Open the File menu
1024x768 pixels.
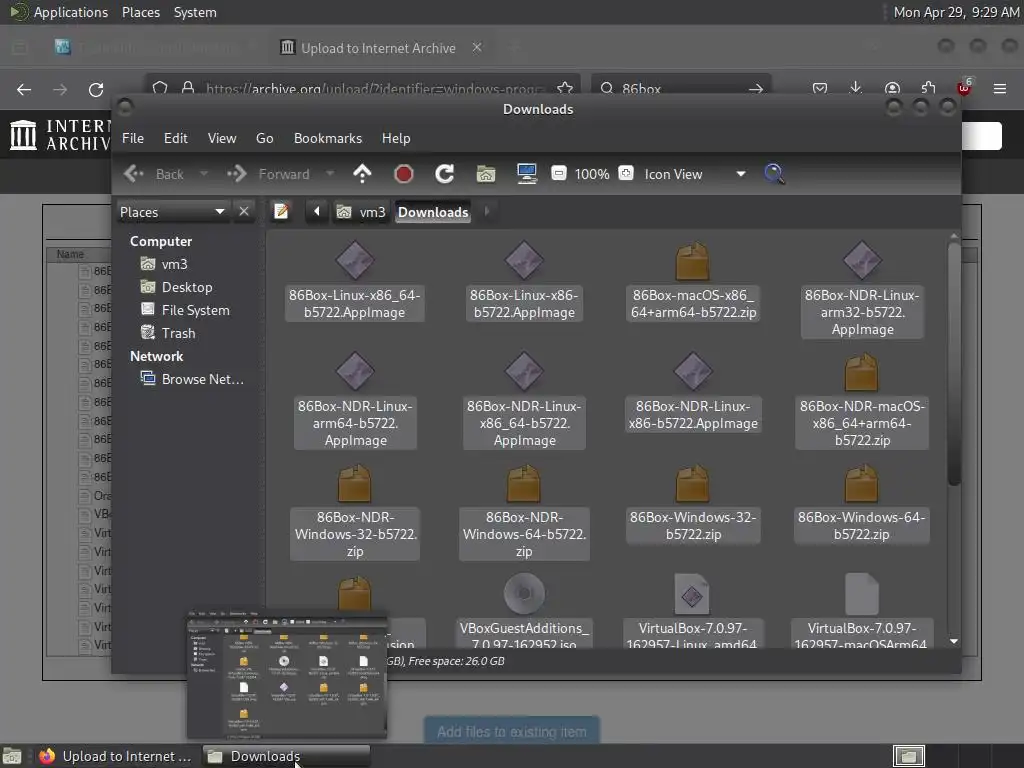click(x=133, y=138)
